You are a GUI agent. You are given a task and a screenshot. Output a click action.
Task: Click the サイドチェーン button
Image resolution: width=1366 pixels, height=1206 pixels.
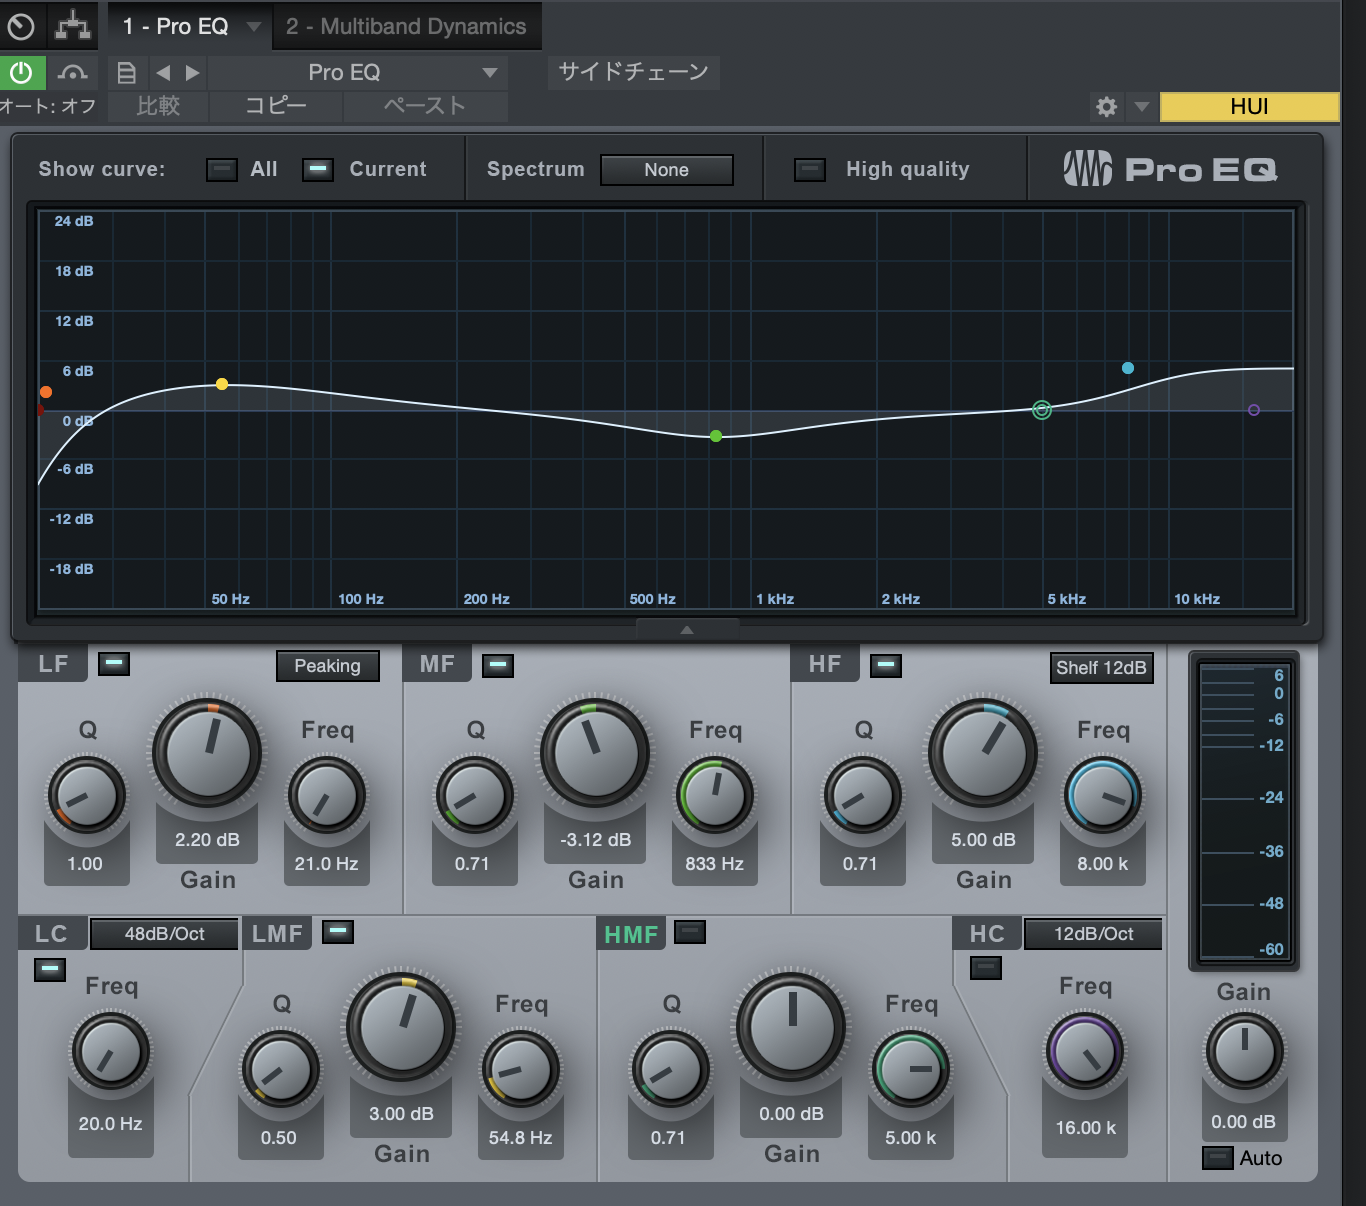633,72
